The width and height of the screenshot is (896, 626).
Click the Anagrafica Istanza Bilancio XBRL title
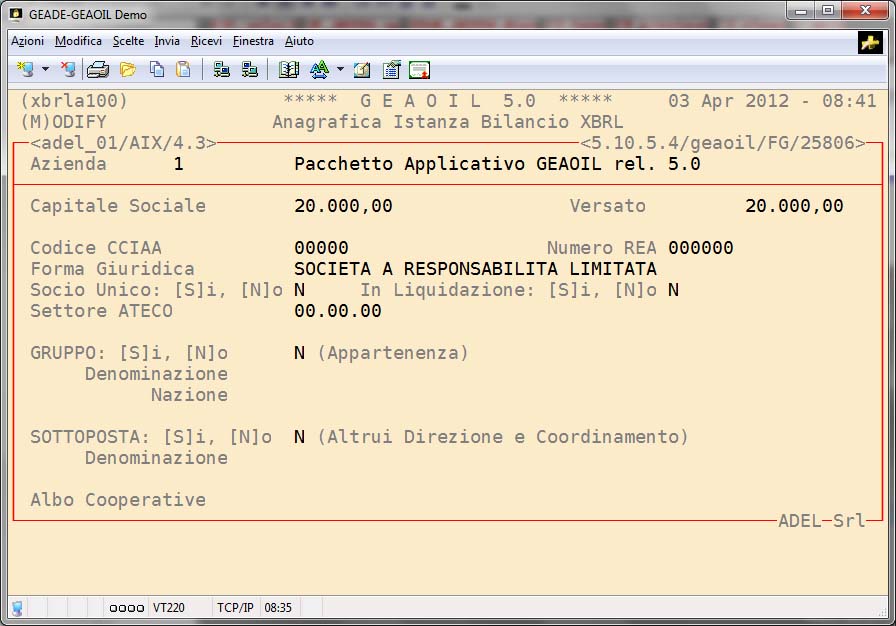[447, 122]
